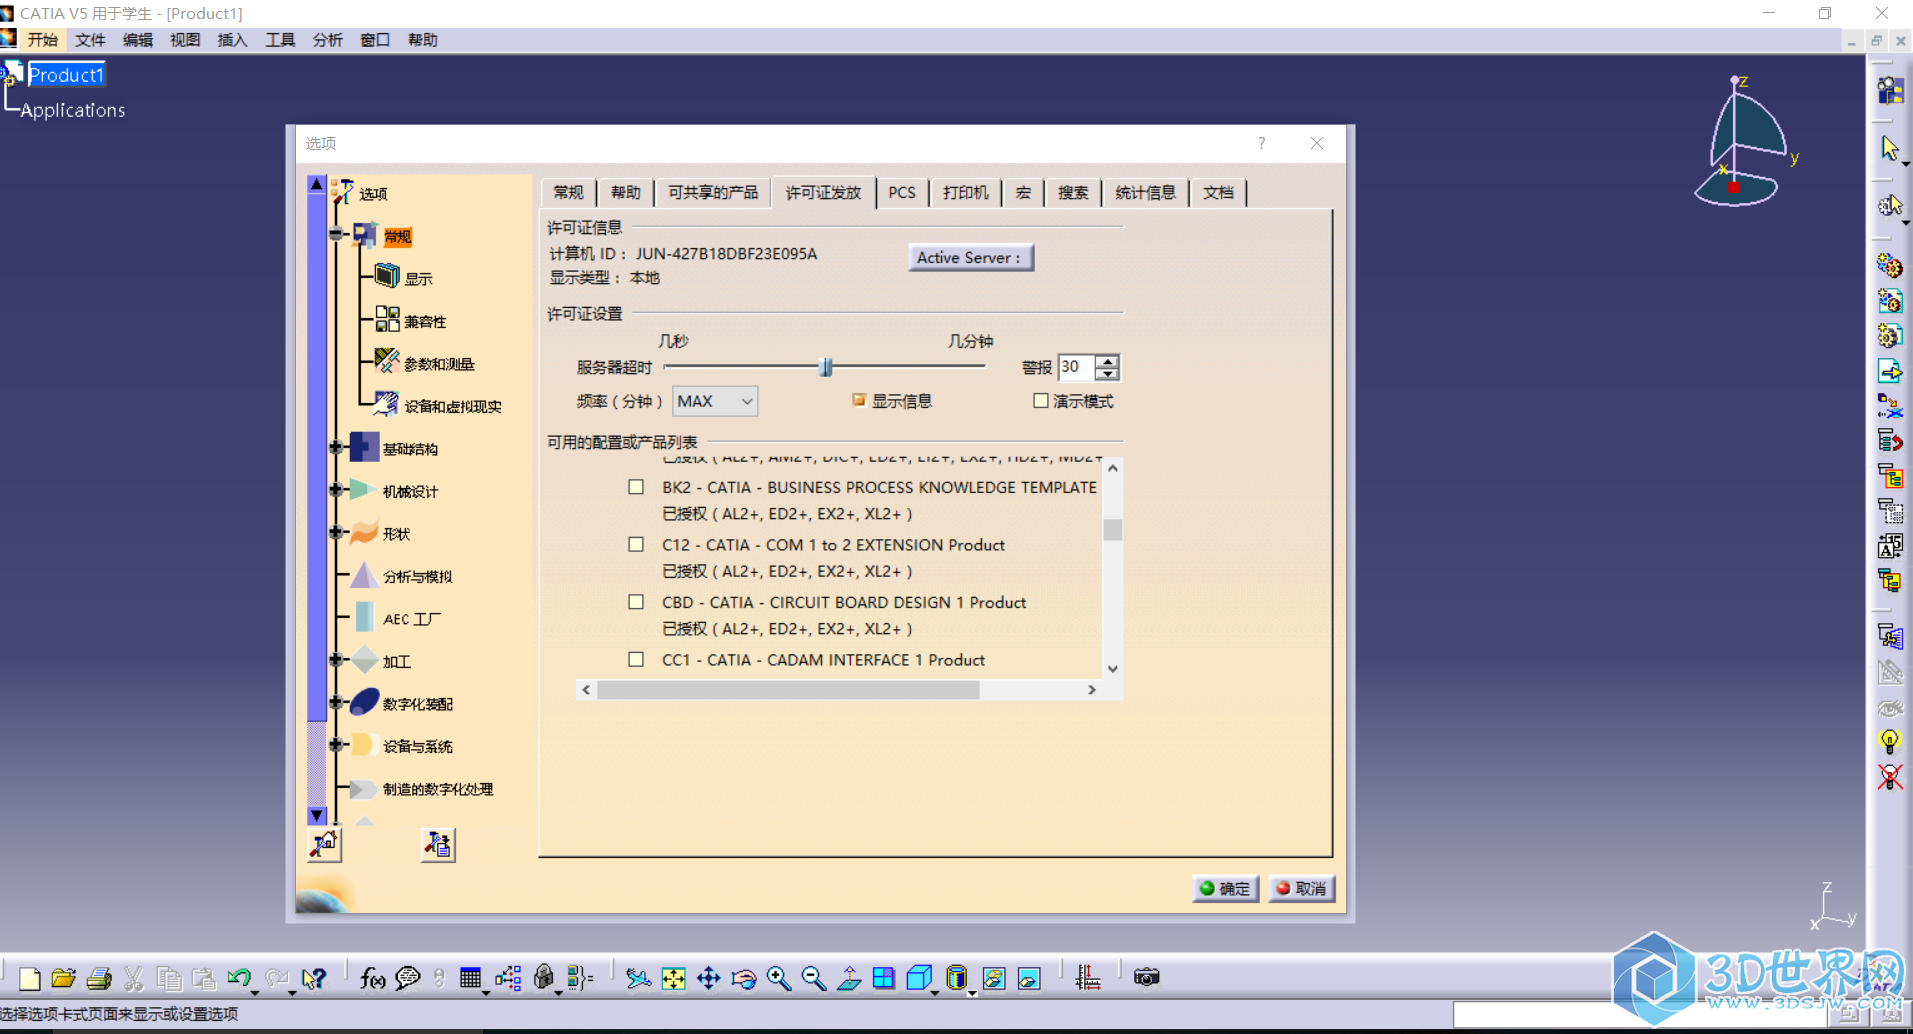Open file with the folder icon
The height and width of the screenshot is (1034, 1913).
click(63, 978)
